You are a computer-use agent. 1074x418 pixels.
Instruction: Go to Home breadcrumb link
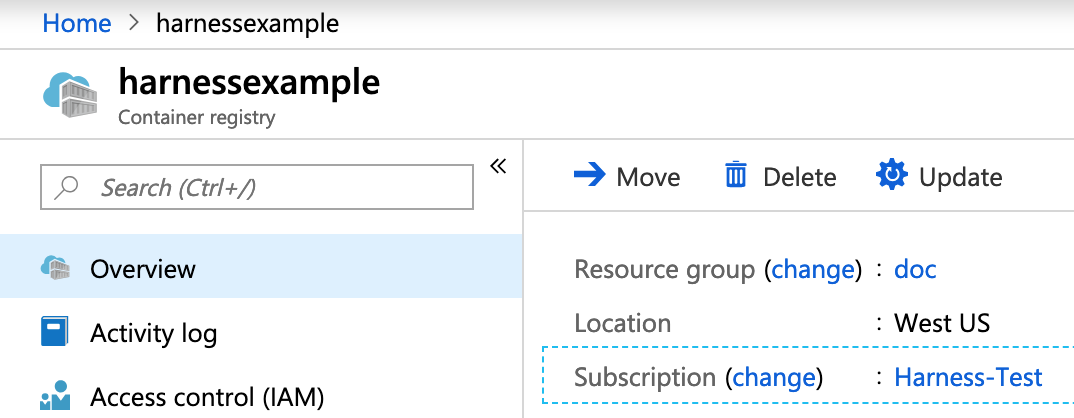[77, 23]
